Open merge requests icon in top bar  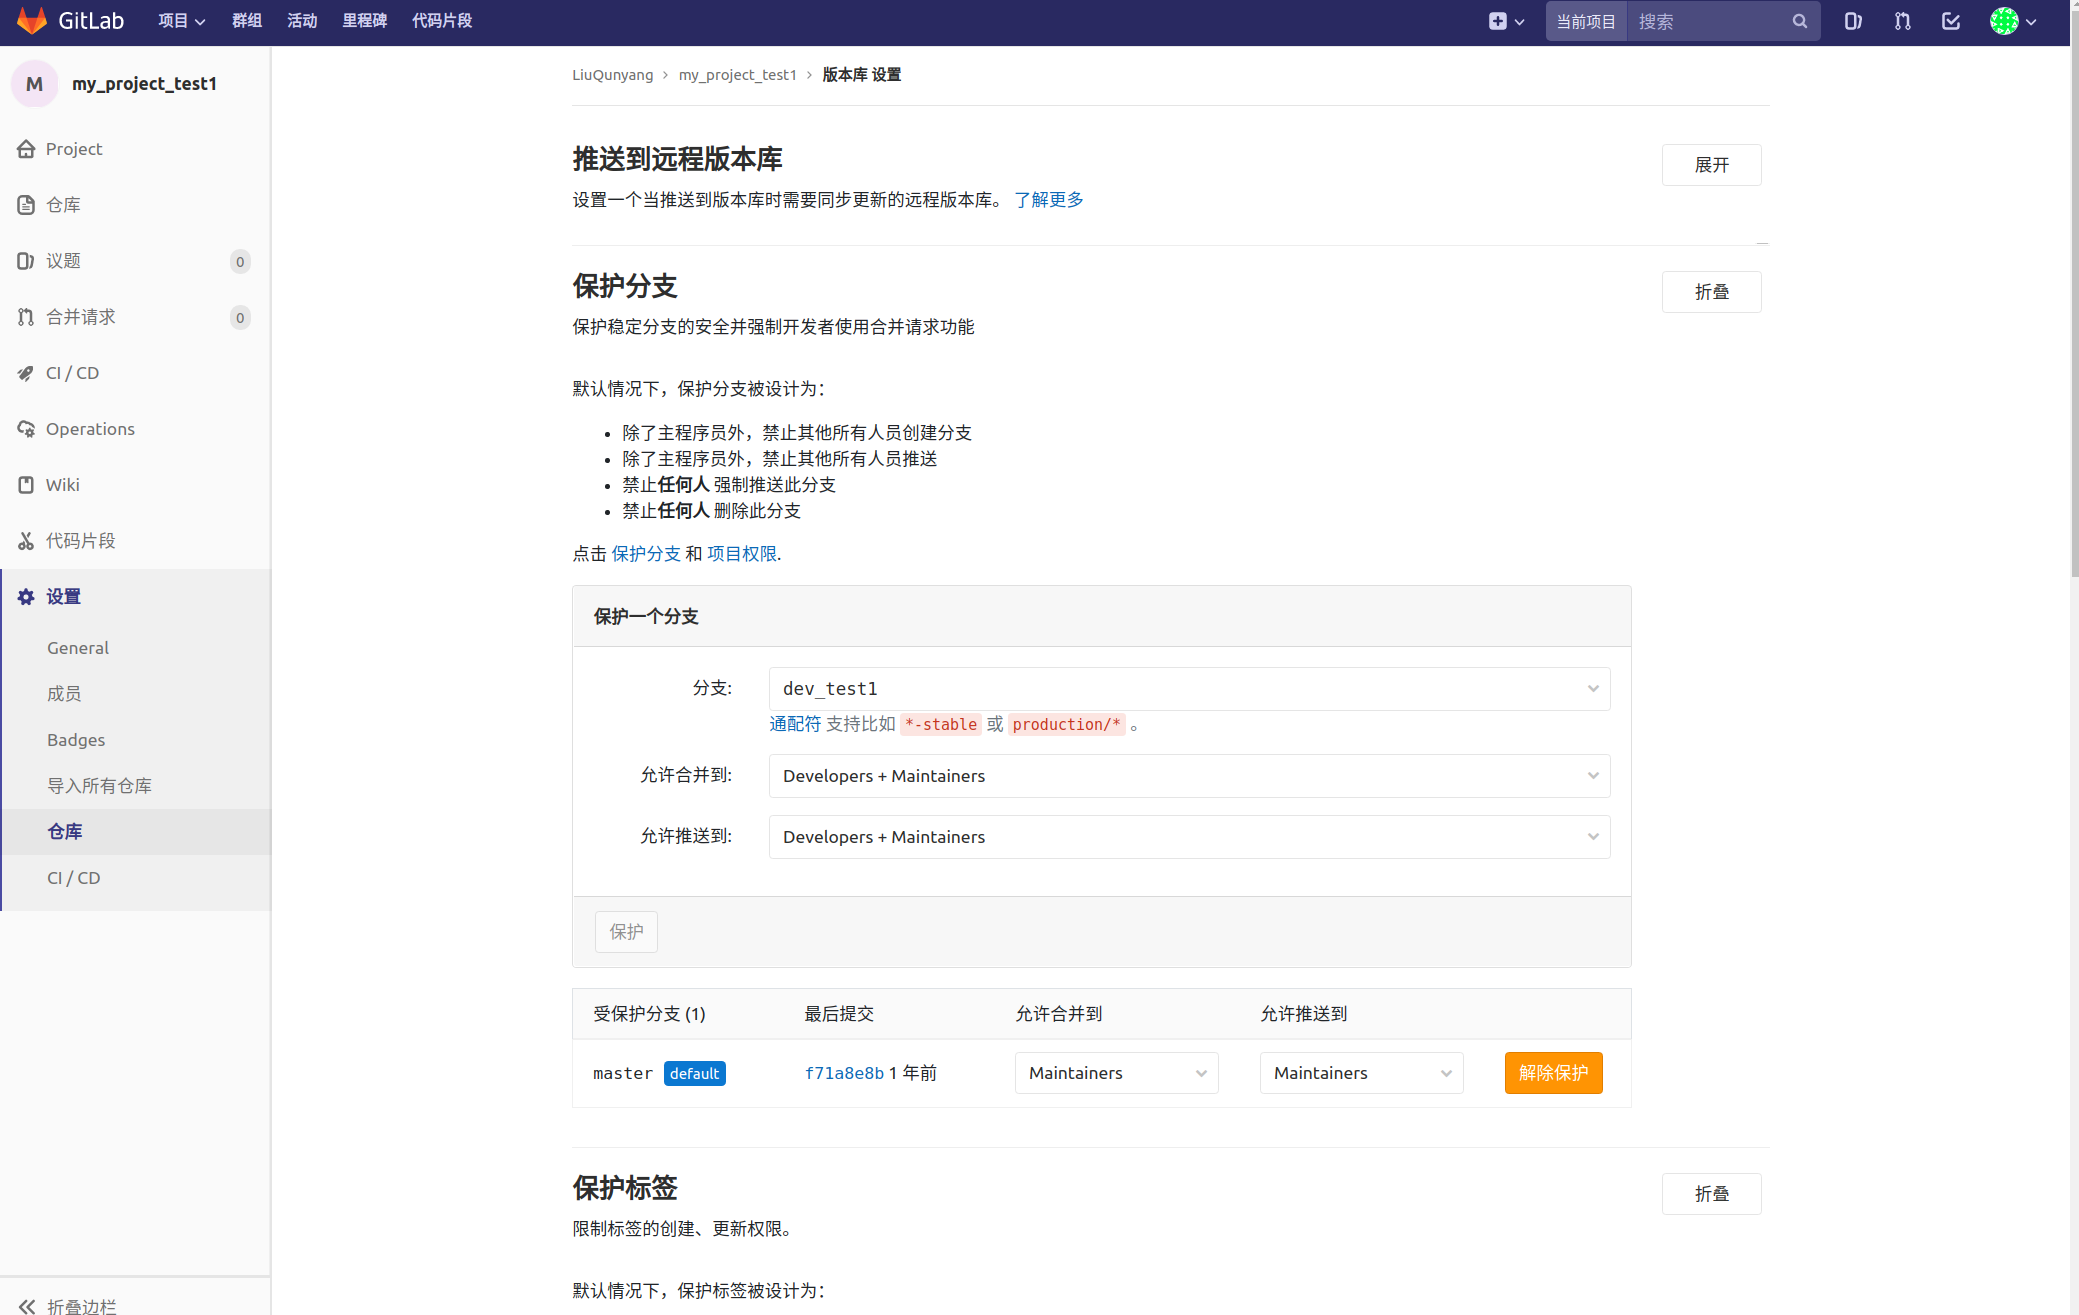click(1901, 20)
